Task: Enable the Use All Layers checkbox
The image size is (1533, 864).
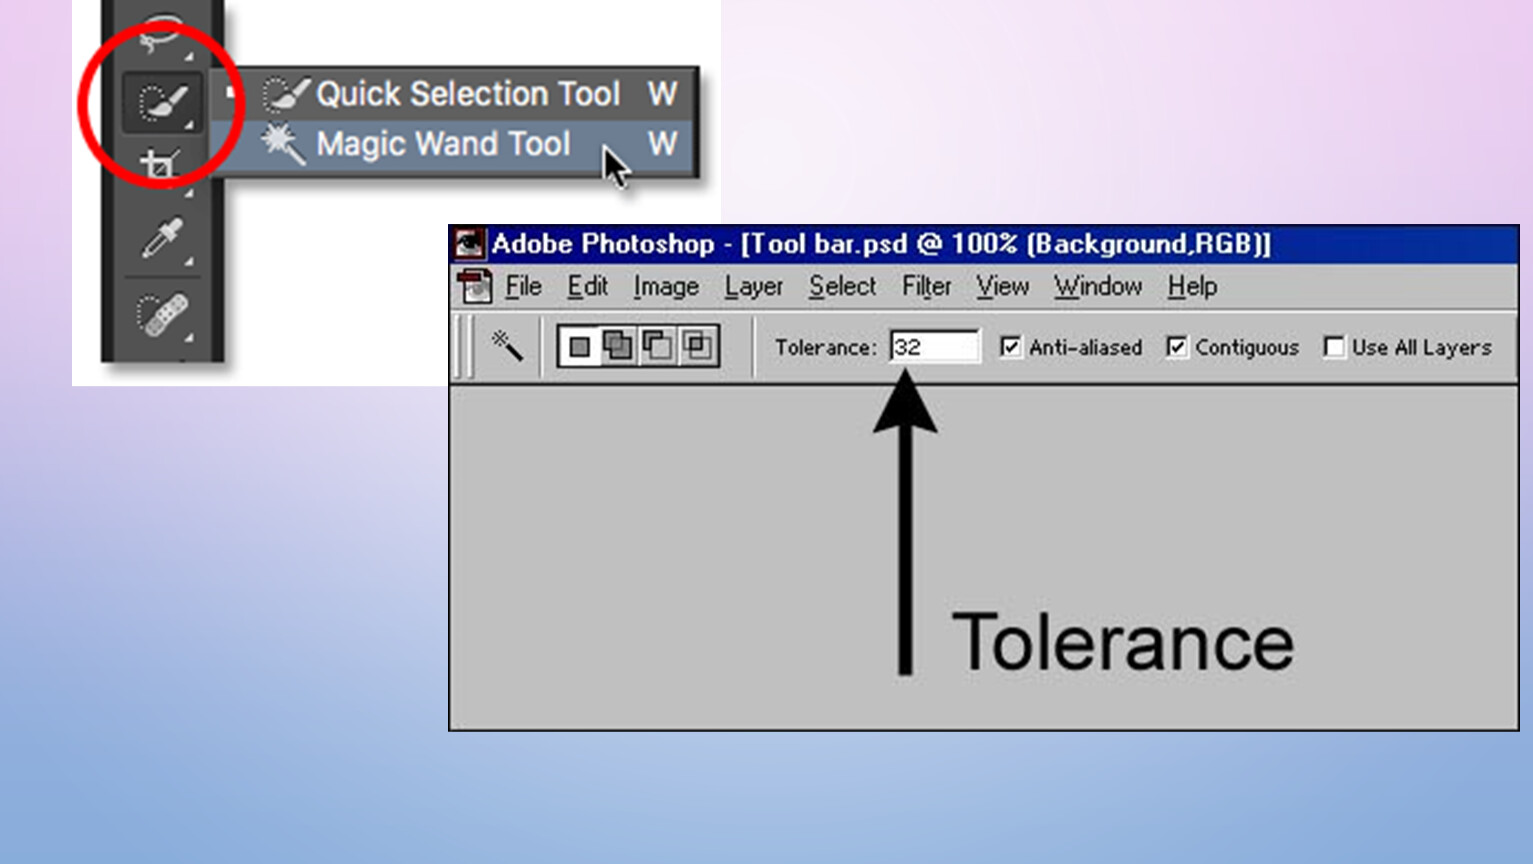Action: (x=1334, y=347)
